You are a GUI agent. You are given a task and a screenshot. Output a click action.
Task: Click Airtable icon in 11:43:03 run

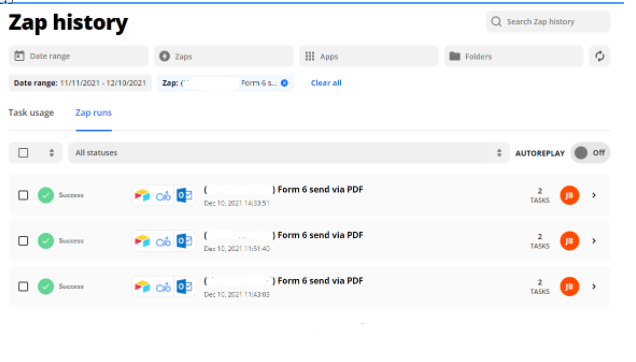pos(142,287)
